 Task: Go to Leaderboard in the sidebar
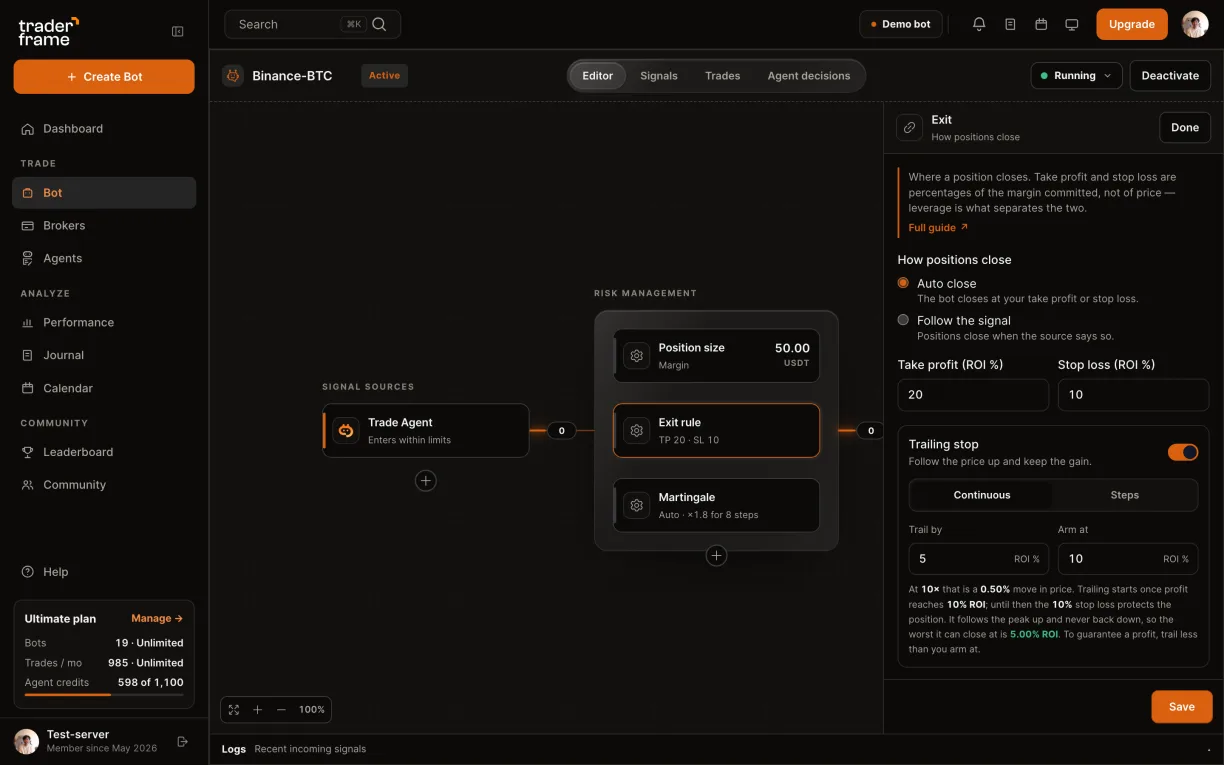click(104, 452)
